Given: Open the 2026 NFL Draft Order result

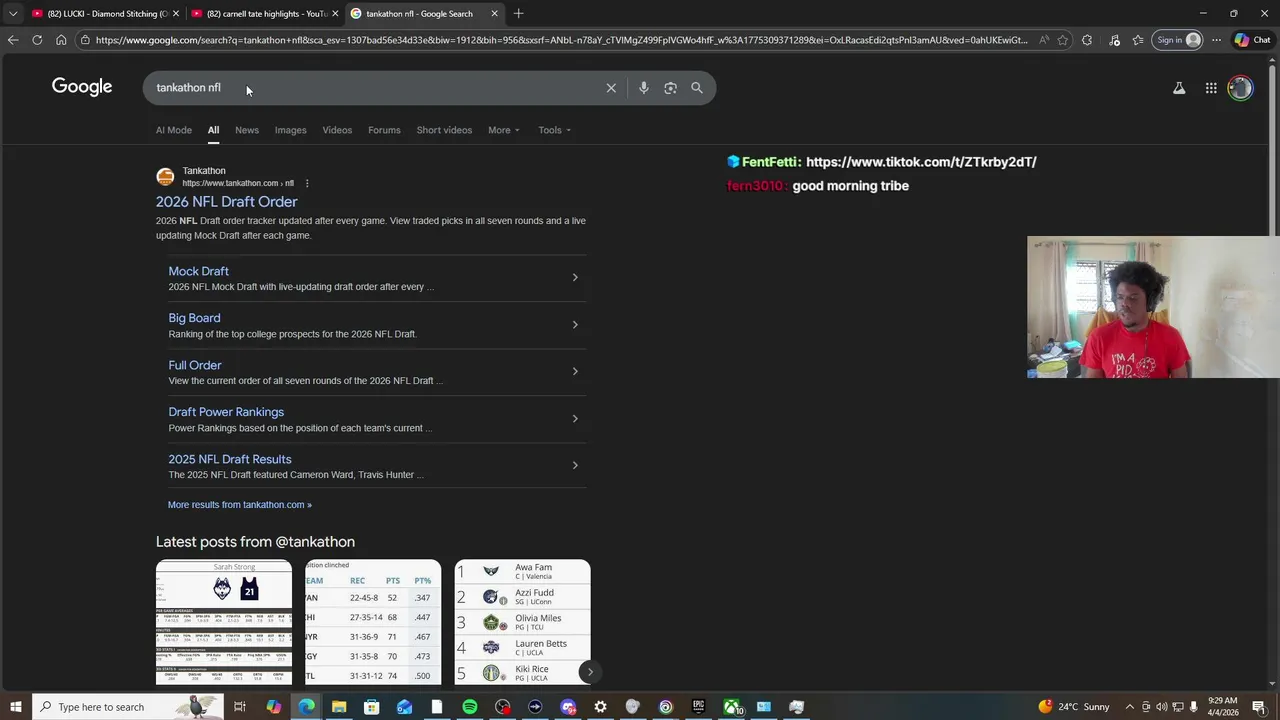Looking at the screenshot, I should 227,202.
